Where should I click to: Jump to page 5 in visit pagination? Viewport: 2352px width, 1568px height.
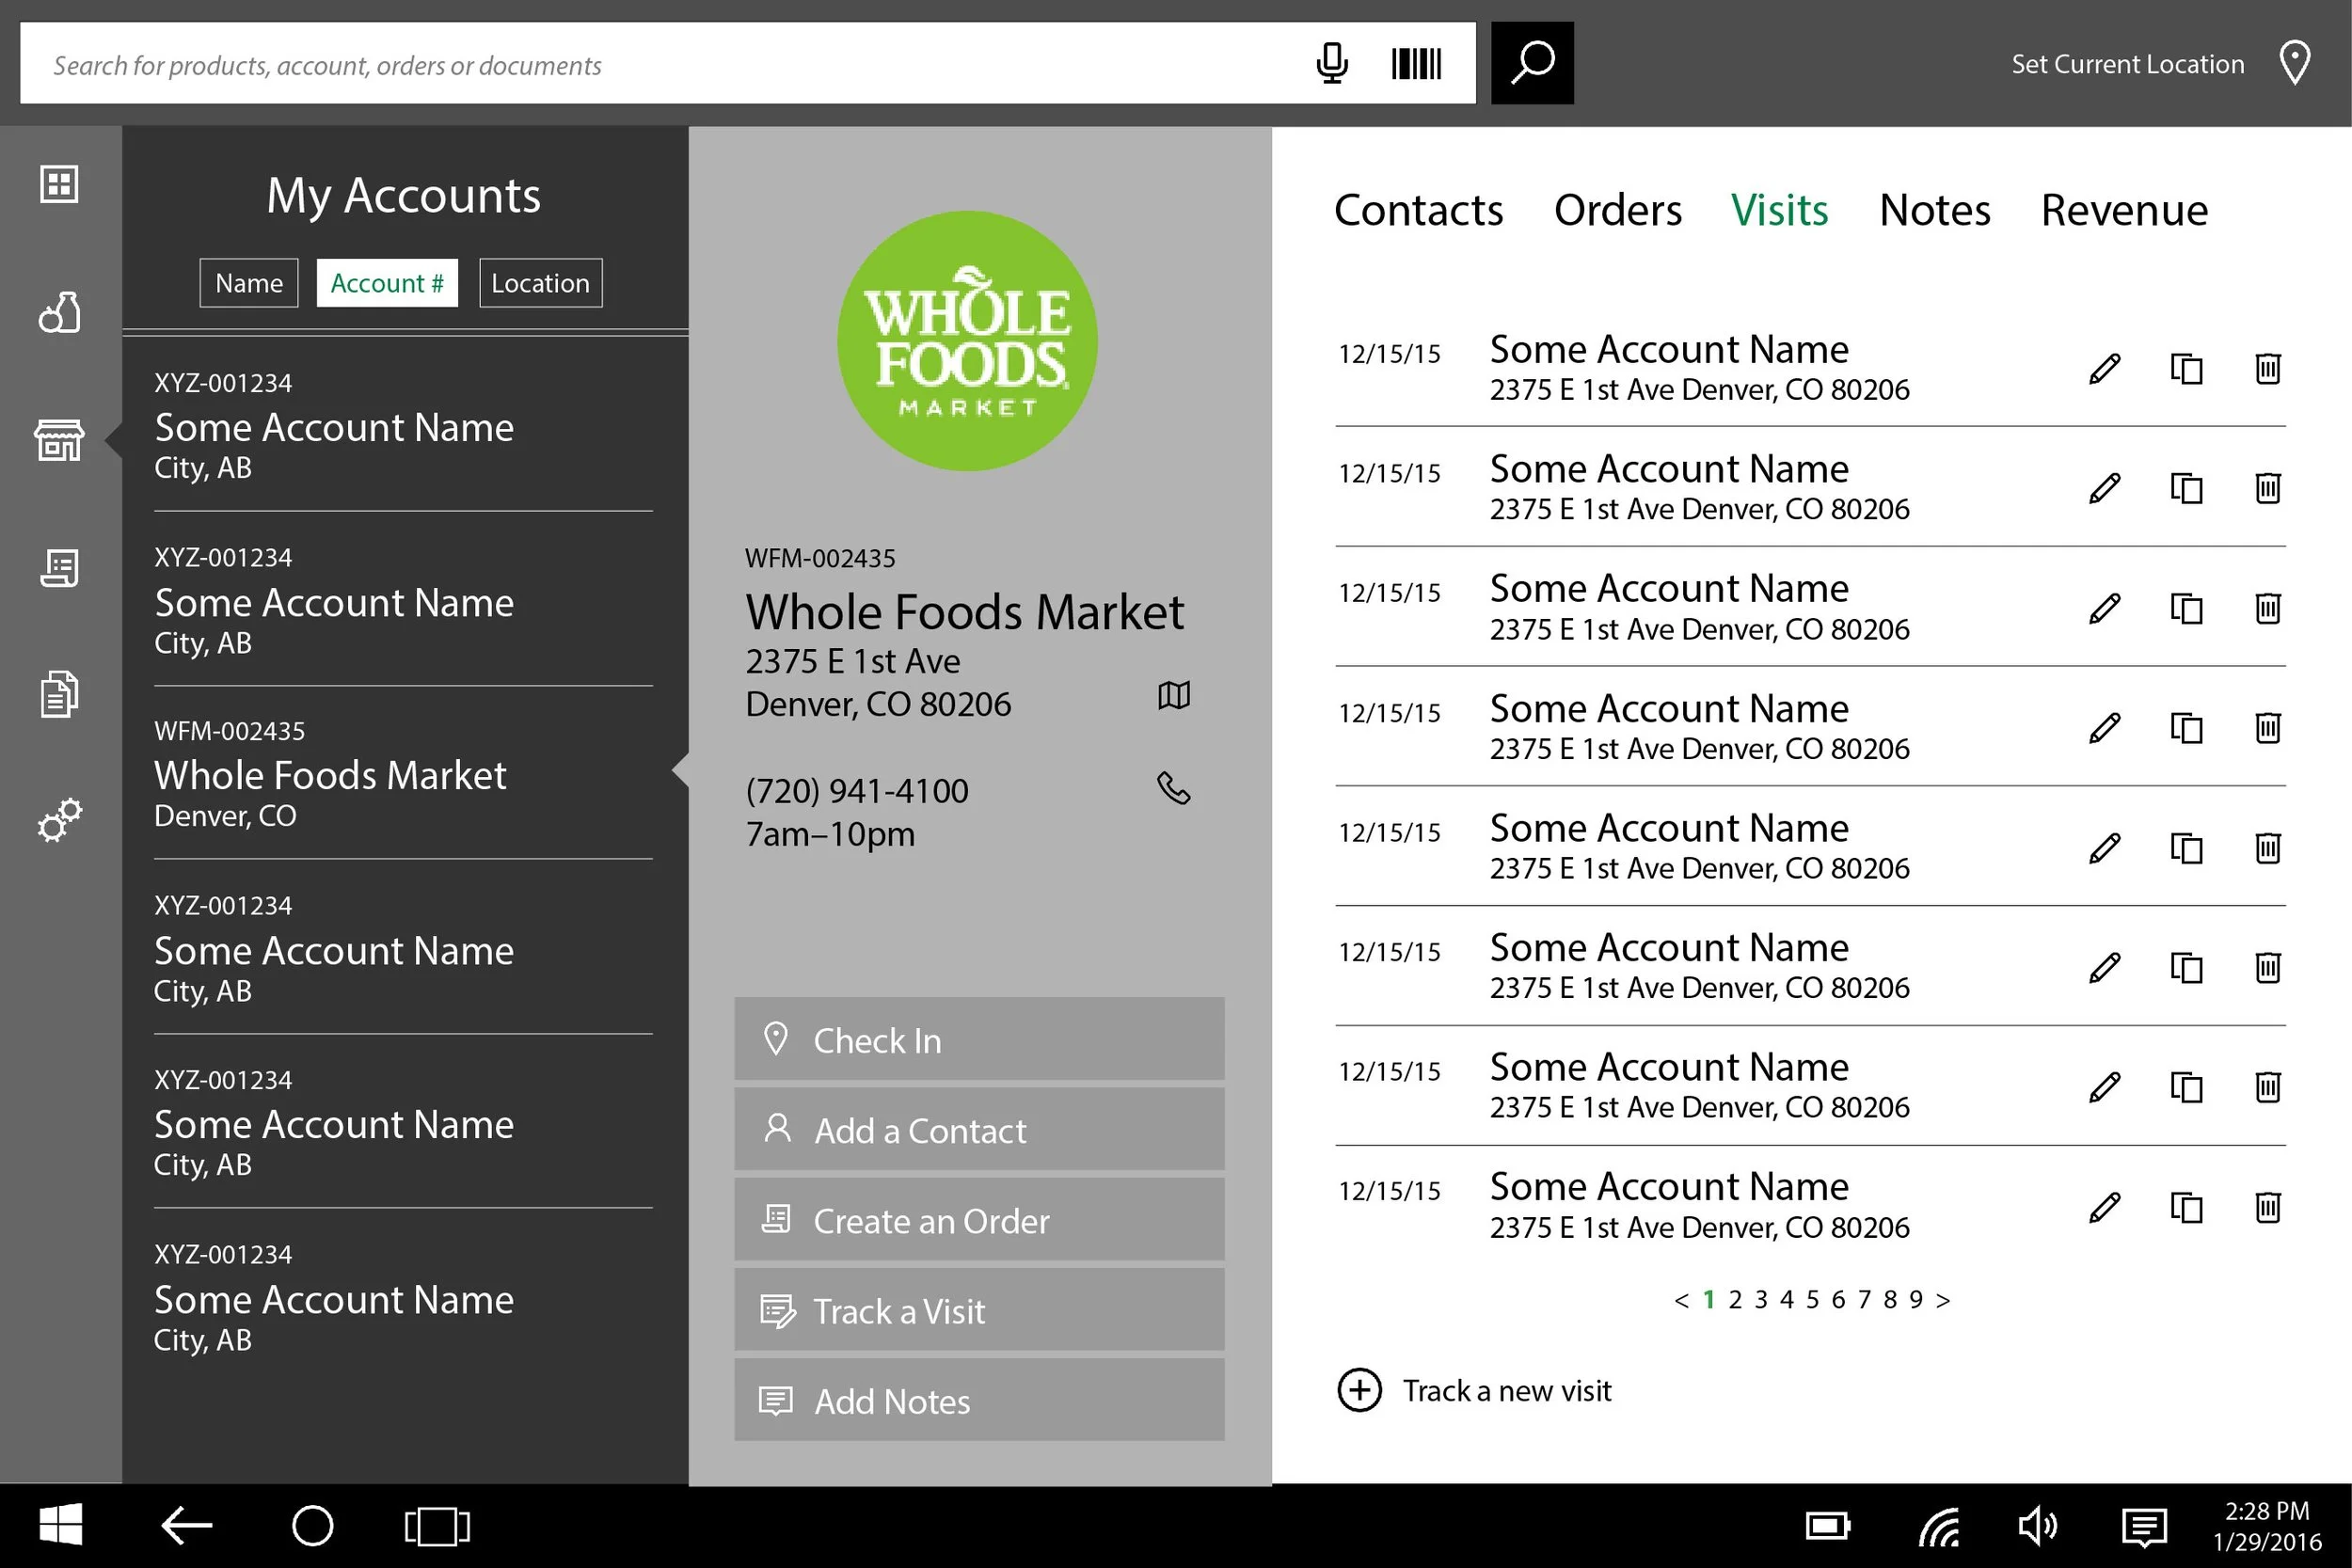[x=1812, y=1299]
